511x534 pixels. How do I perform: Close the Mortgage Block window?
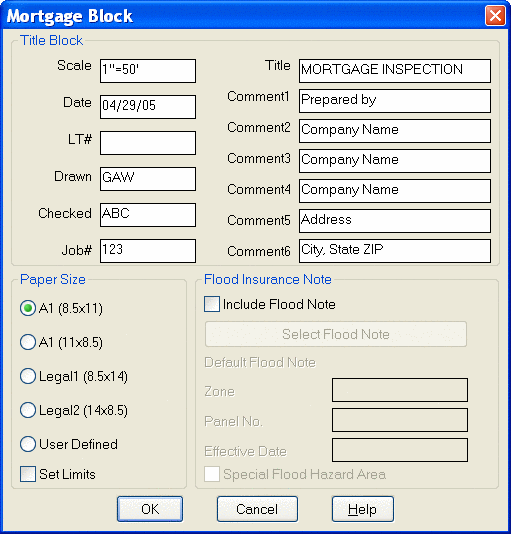495,16
